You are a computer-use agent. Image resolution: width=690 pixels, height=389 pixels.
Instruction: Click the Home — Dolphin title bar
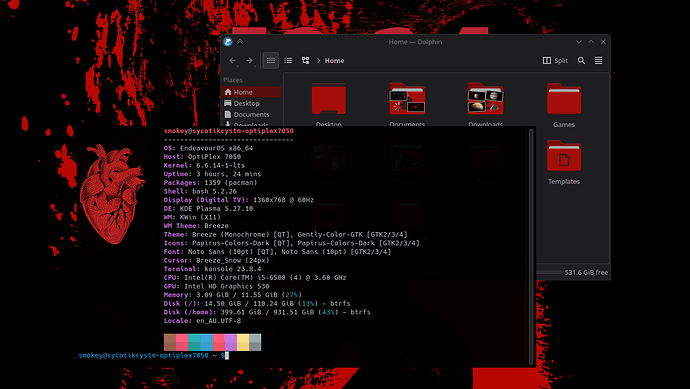(415, 42)
